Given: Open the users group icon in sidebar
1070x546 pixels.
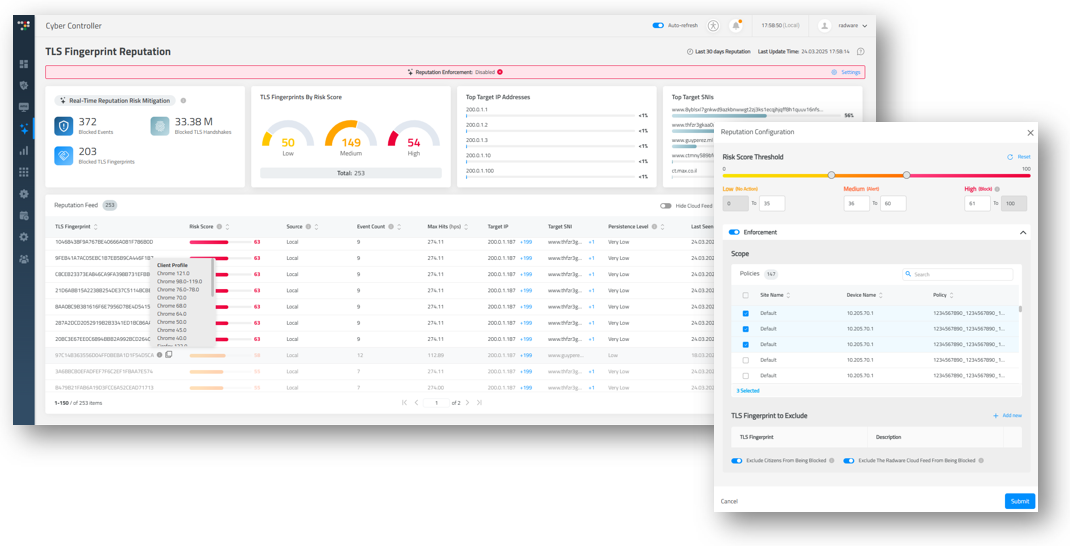Looking at the screenshot, I should pyautogui.click(x=24, y=259).
